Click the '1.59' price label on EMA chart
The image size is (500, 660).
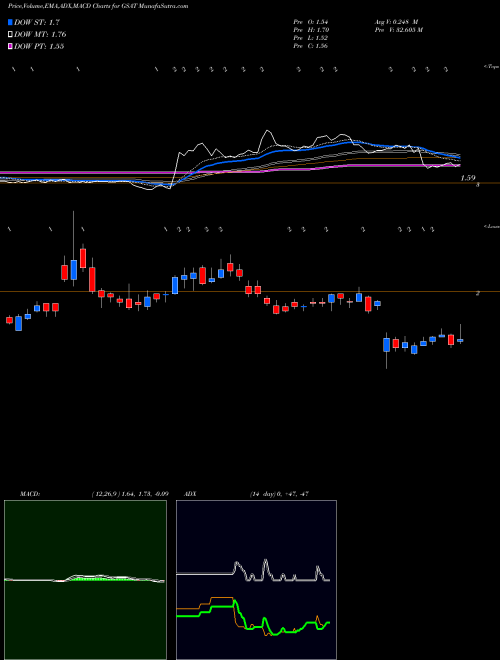pyautogui.click(x=468, y=178)
